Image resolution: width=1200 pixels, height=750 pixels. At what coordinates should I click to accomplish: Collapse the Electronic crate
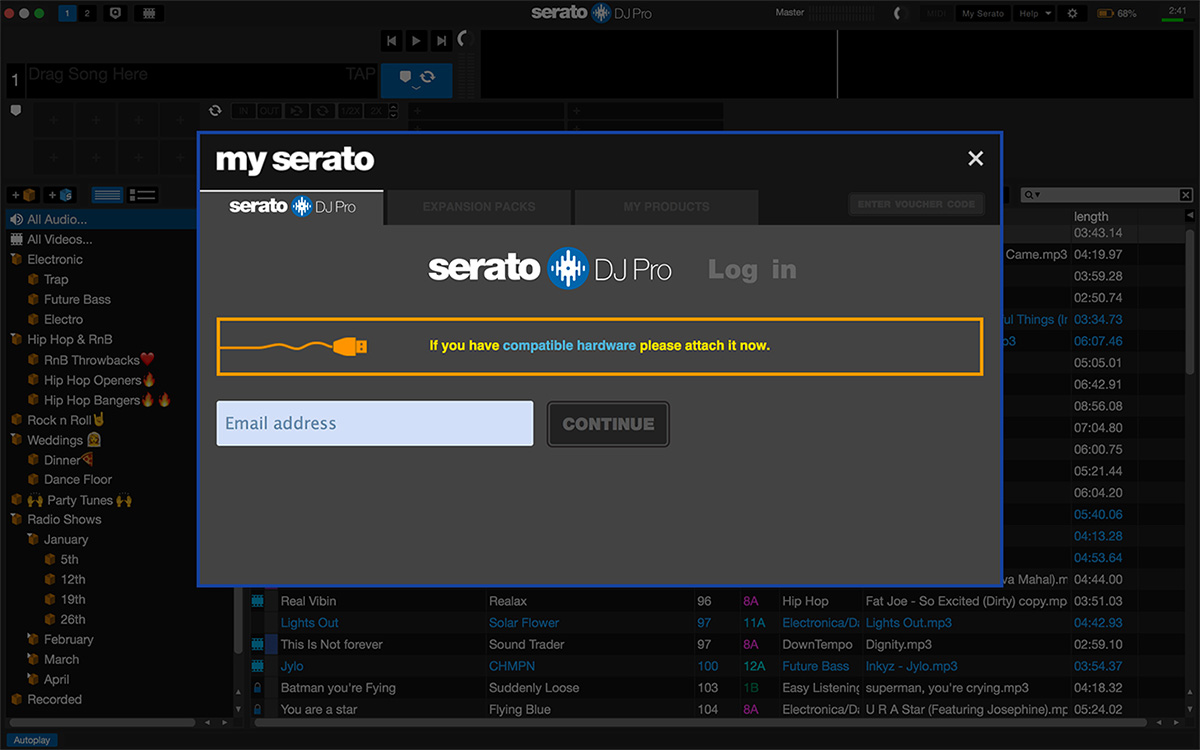[x=16, y=259]
